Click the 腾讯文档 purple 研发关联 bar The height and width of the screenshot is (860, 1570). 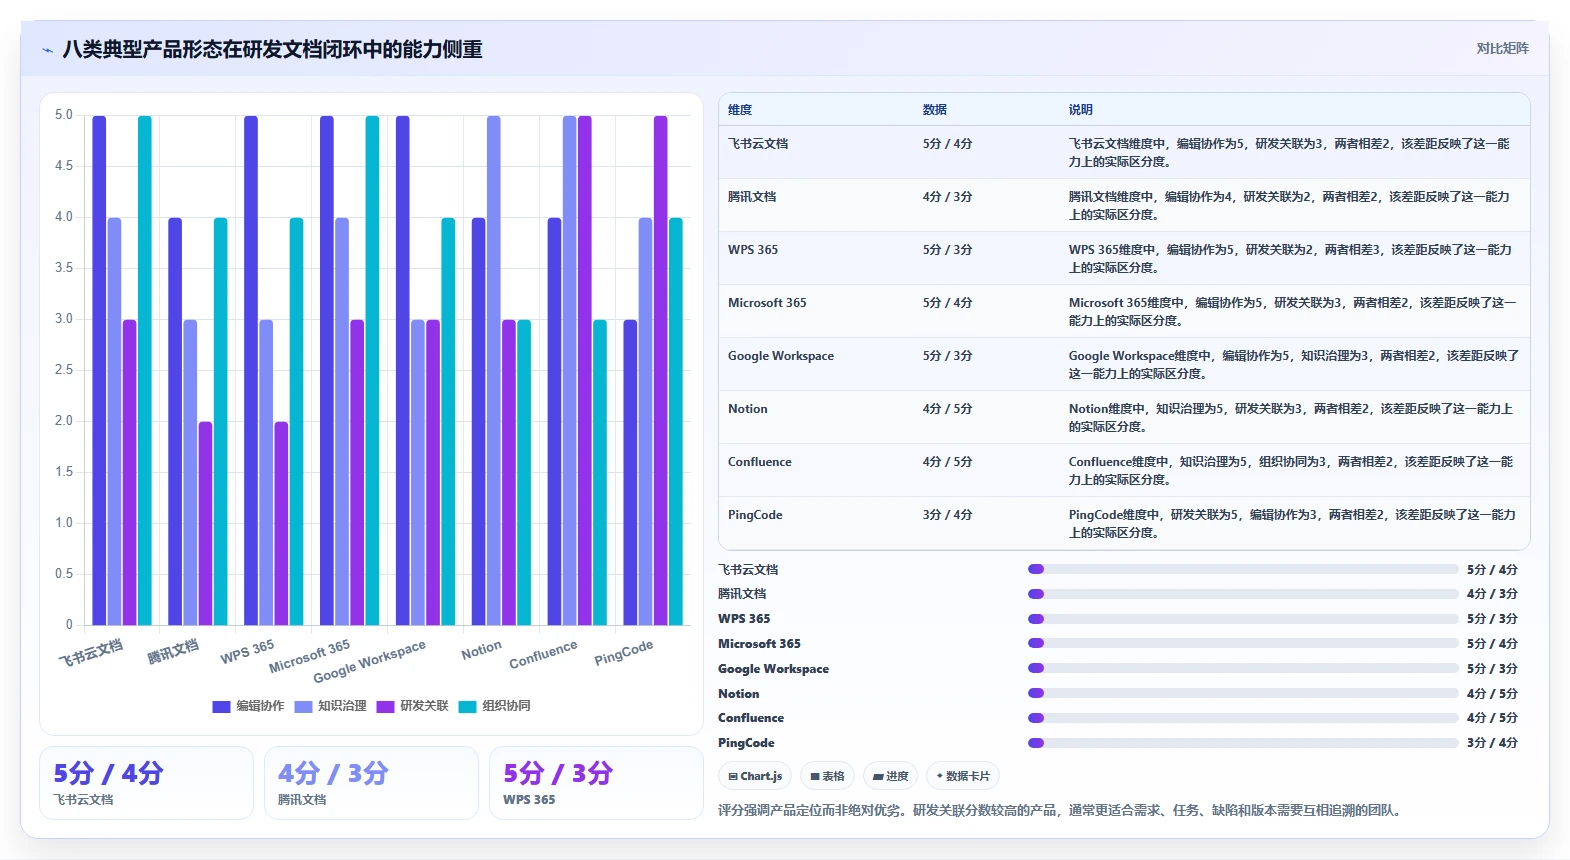205,523
